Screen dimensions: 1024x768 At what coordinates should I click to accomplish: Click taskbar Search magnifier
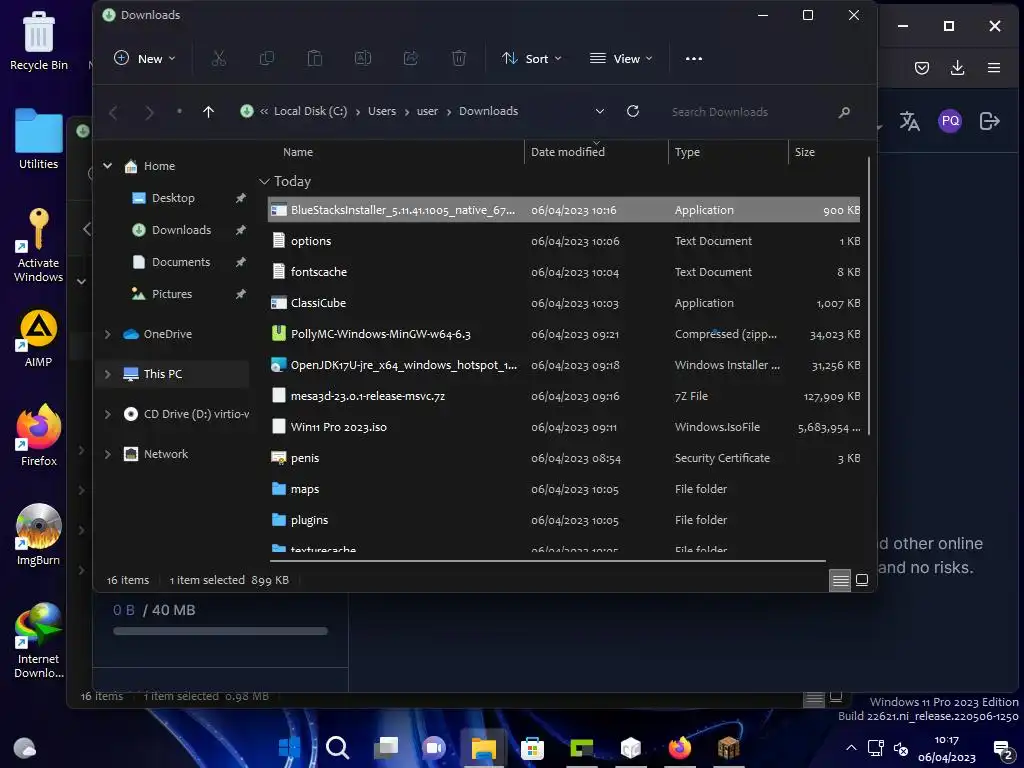click(338, 747)
